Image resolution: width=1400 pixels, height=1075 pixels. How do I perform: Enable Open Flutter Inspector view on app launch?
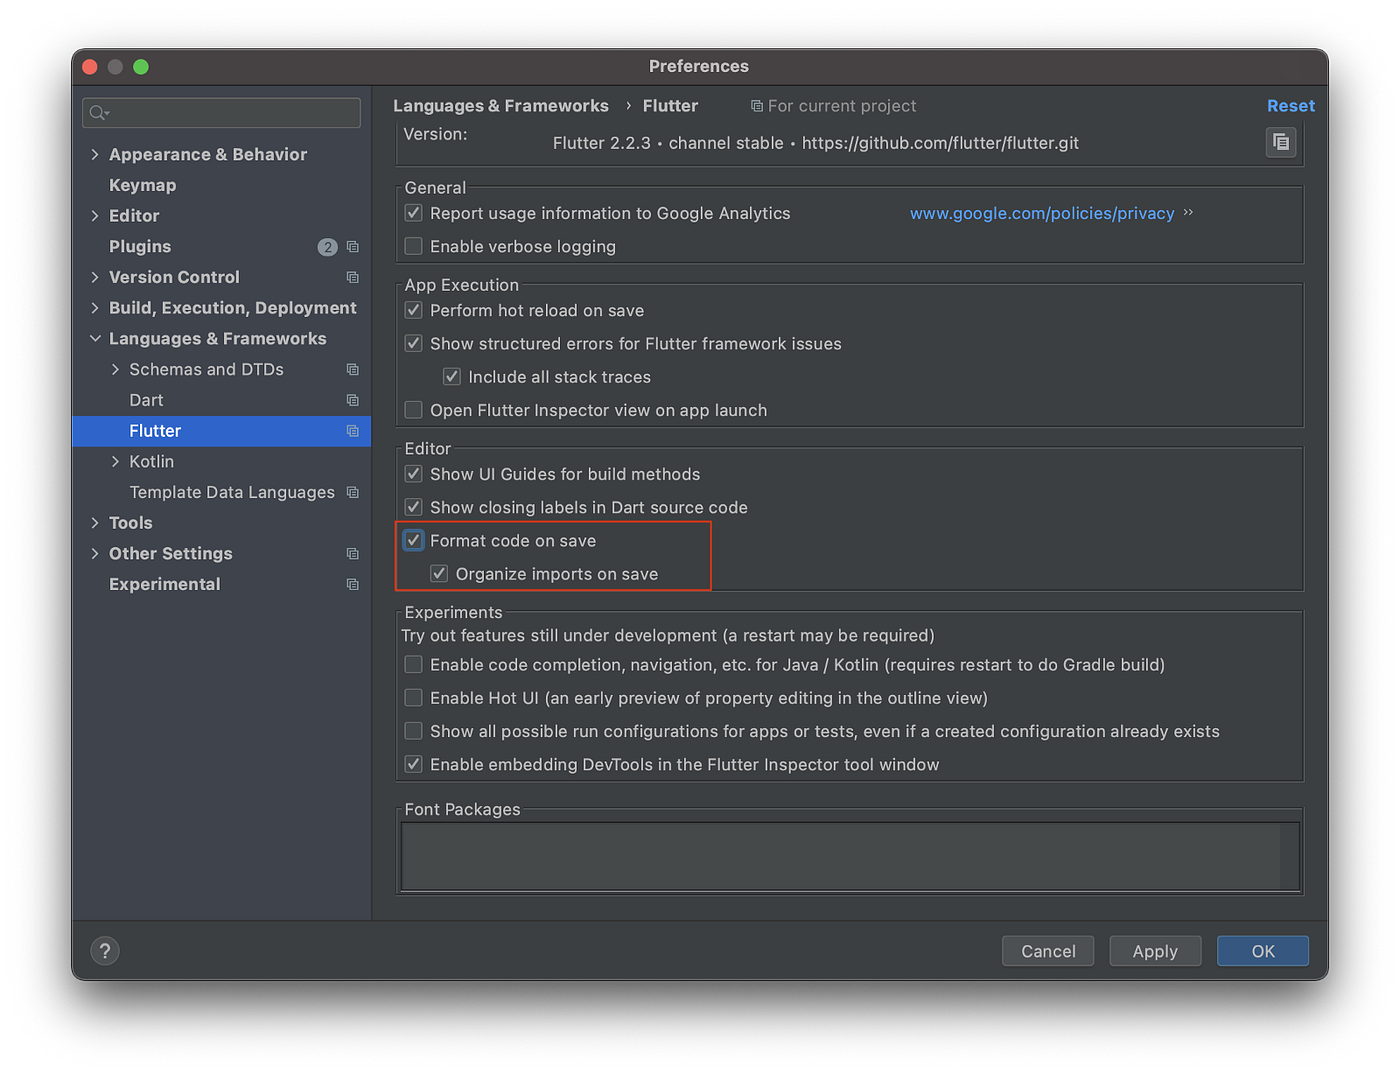[x=413, y=410]
